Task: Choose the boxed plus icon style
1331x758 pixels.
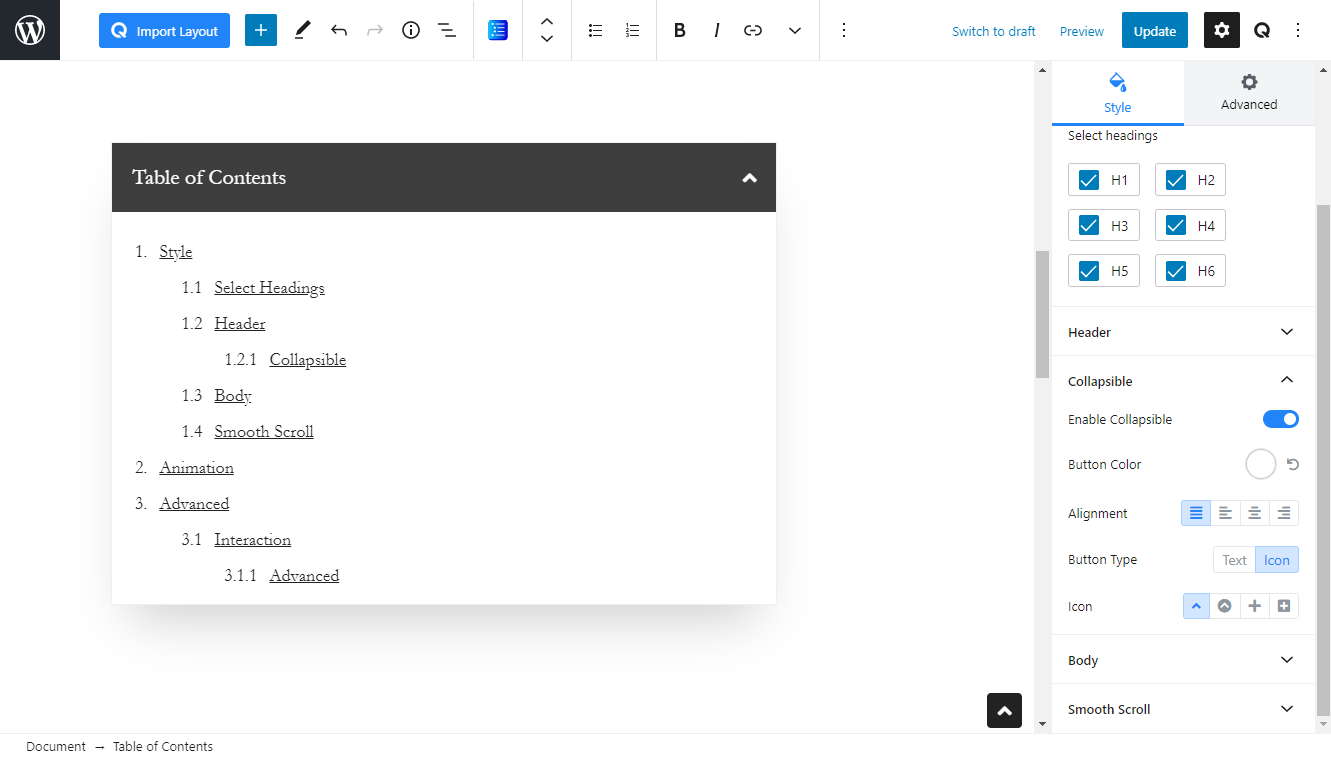Action: tap(1284, 606)
